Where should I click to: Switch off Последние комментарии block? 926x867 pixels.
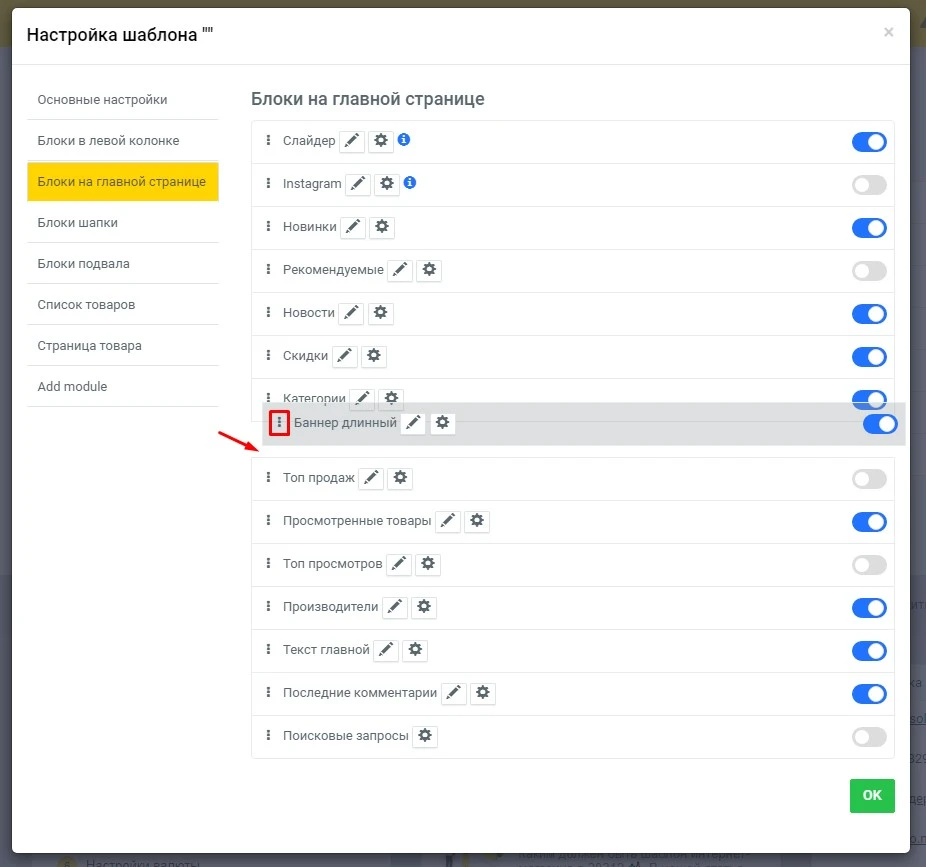tap(868, 694)
